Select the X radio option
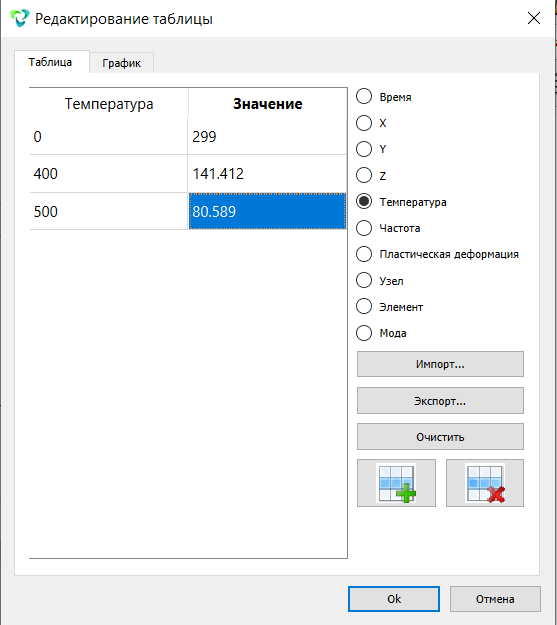 click(364, 123)
